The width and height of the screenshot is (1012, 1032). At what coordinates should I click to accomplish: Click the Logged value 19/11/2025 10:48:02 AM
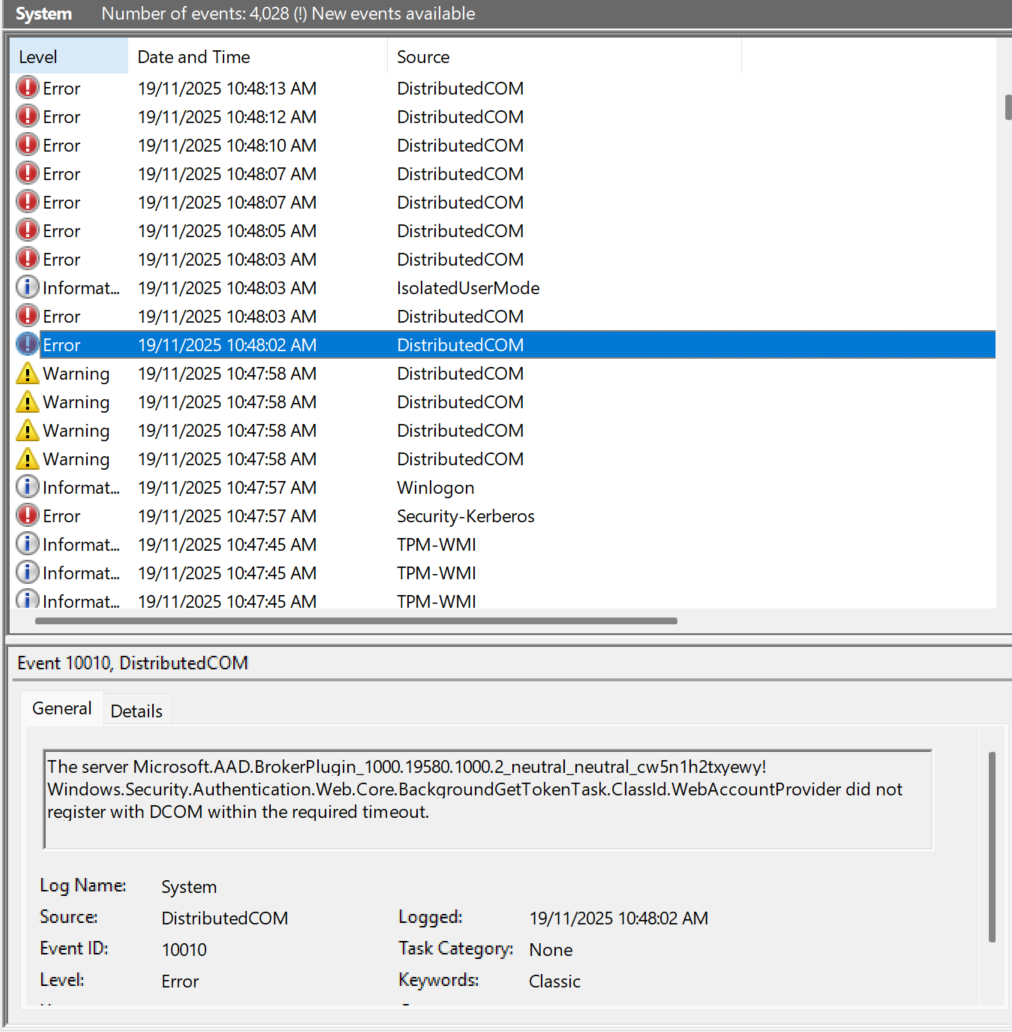coord(619,918)
